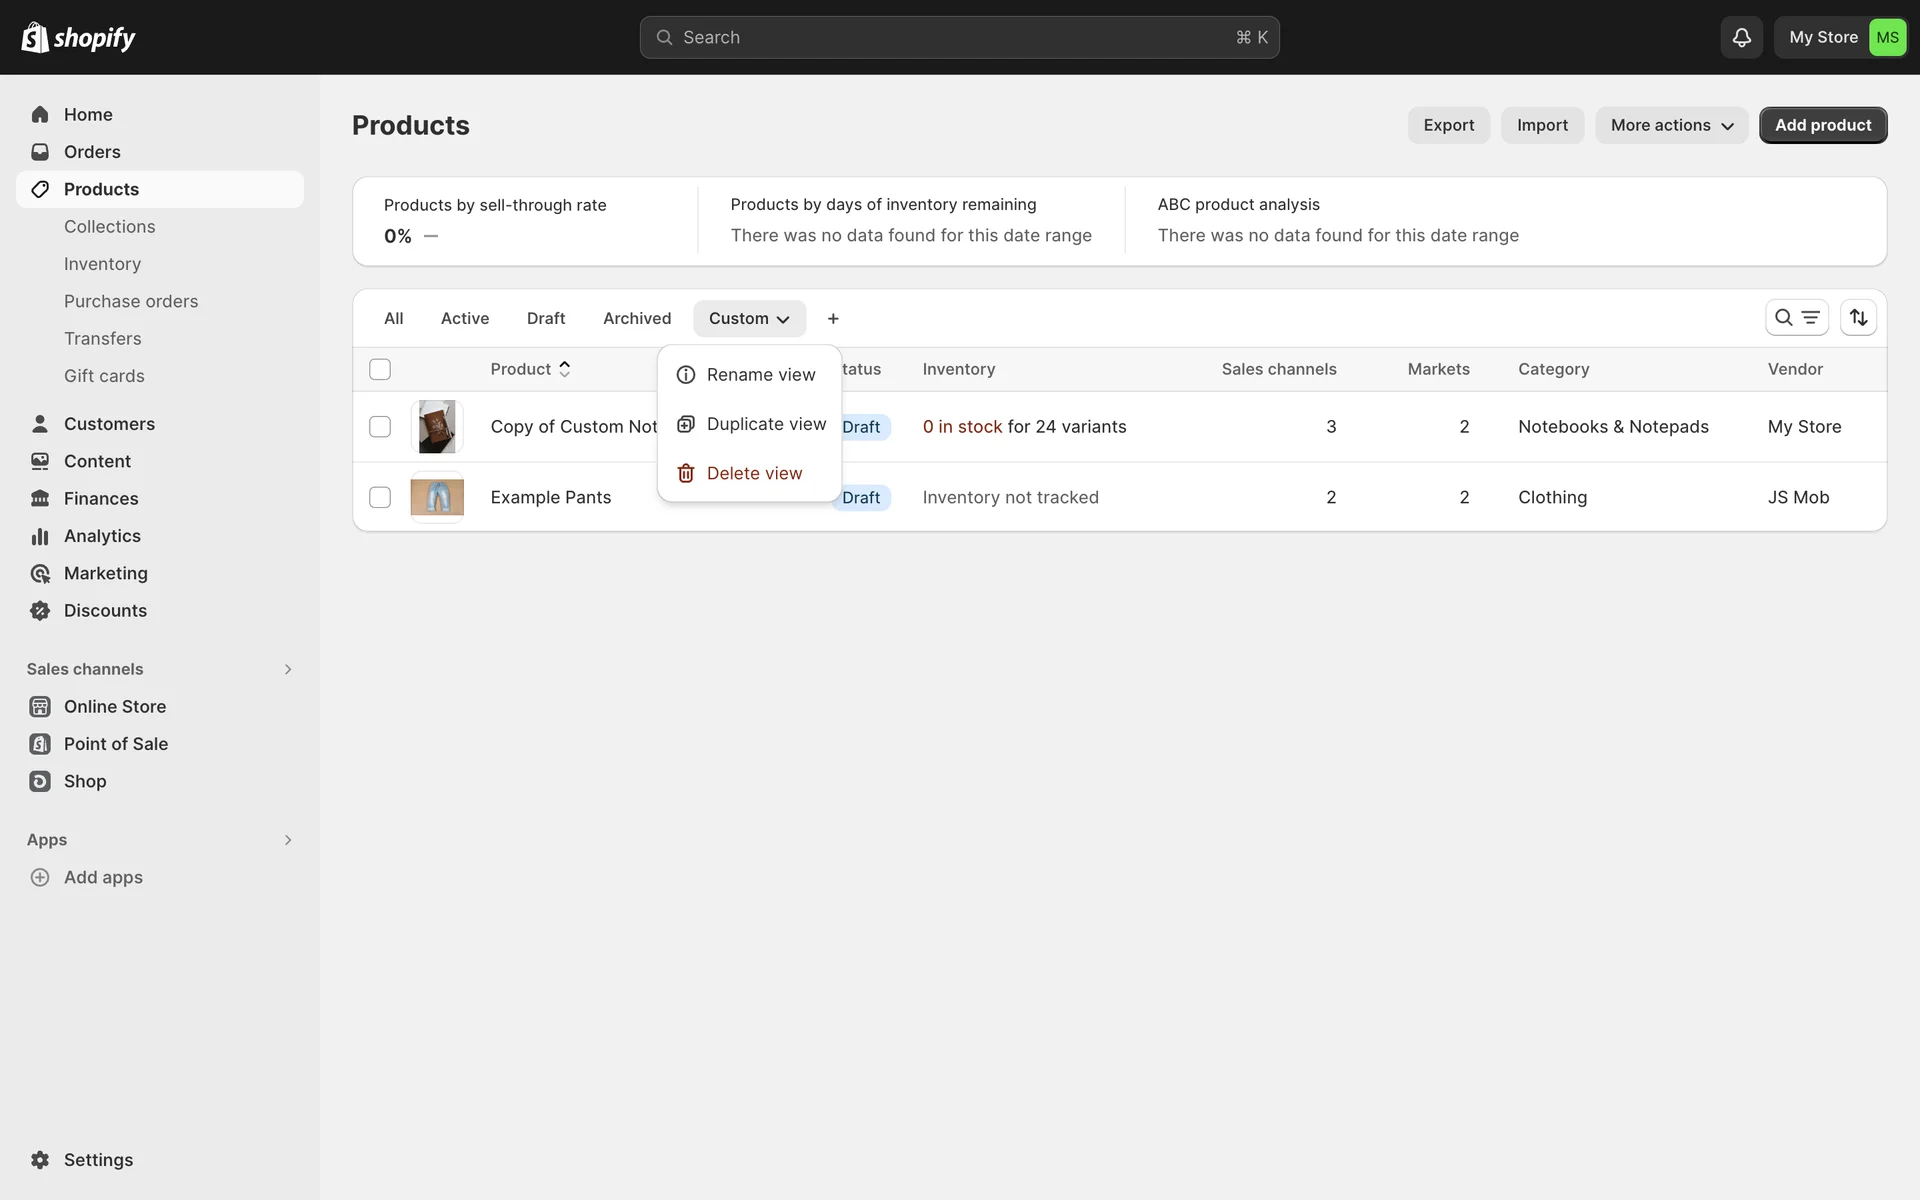This screenshot has height=1200, width=1920.
Task: Click the plus icon to add view
Action: [x=833, y=319]
